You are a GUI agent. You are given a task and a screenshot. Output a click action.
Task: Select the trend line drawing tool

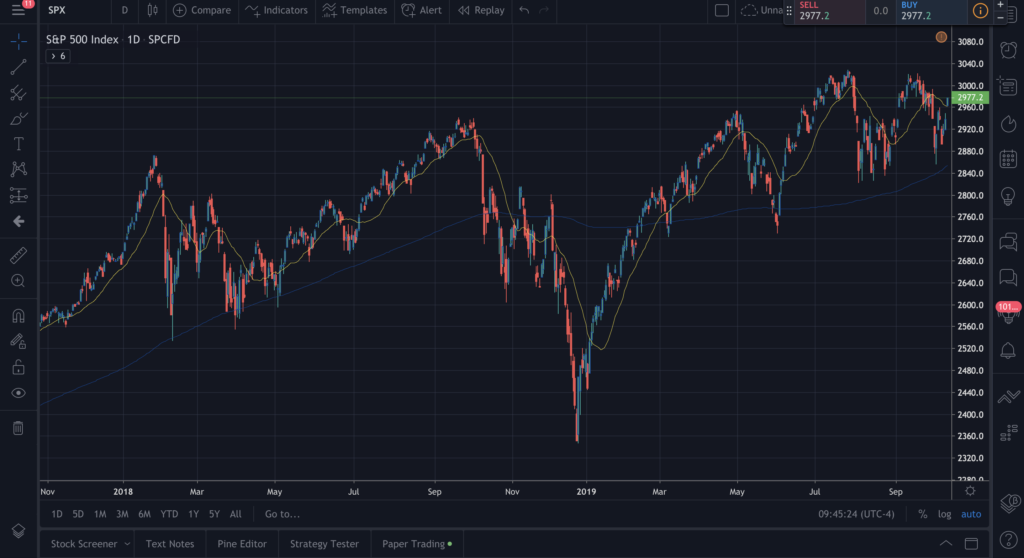[18, 67]
